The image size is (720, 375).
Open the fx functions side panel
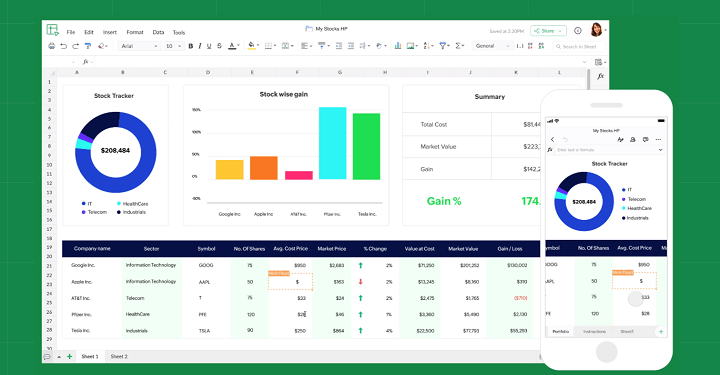[600, 76]
